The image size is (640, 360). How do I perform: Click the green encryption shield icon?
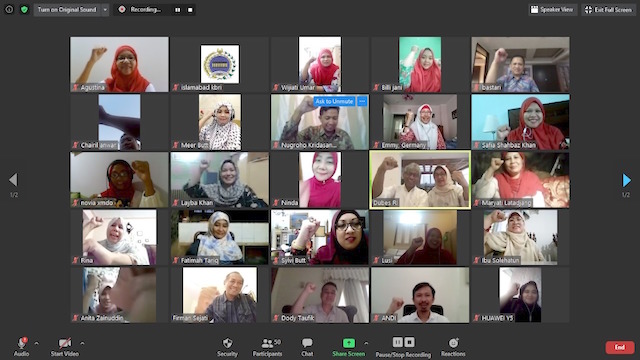[x=24, y=9]
